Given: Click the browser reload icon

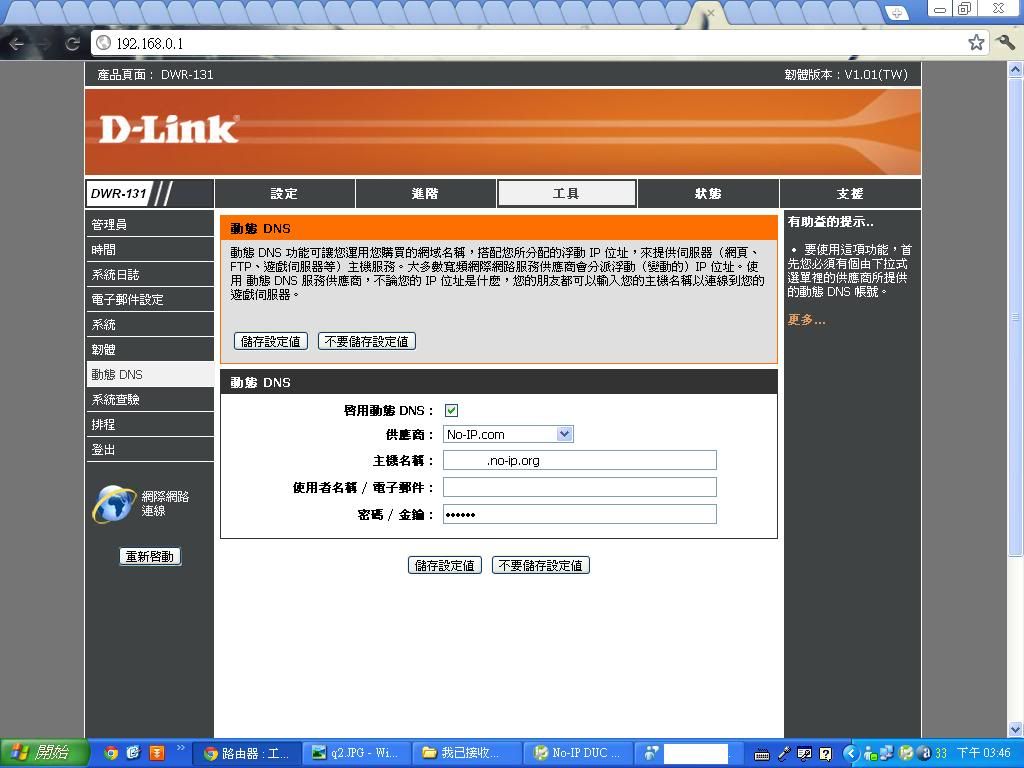Looking at the screenshot, I should [x=72, y=43].
